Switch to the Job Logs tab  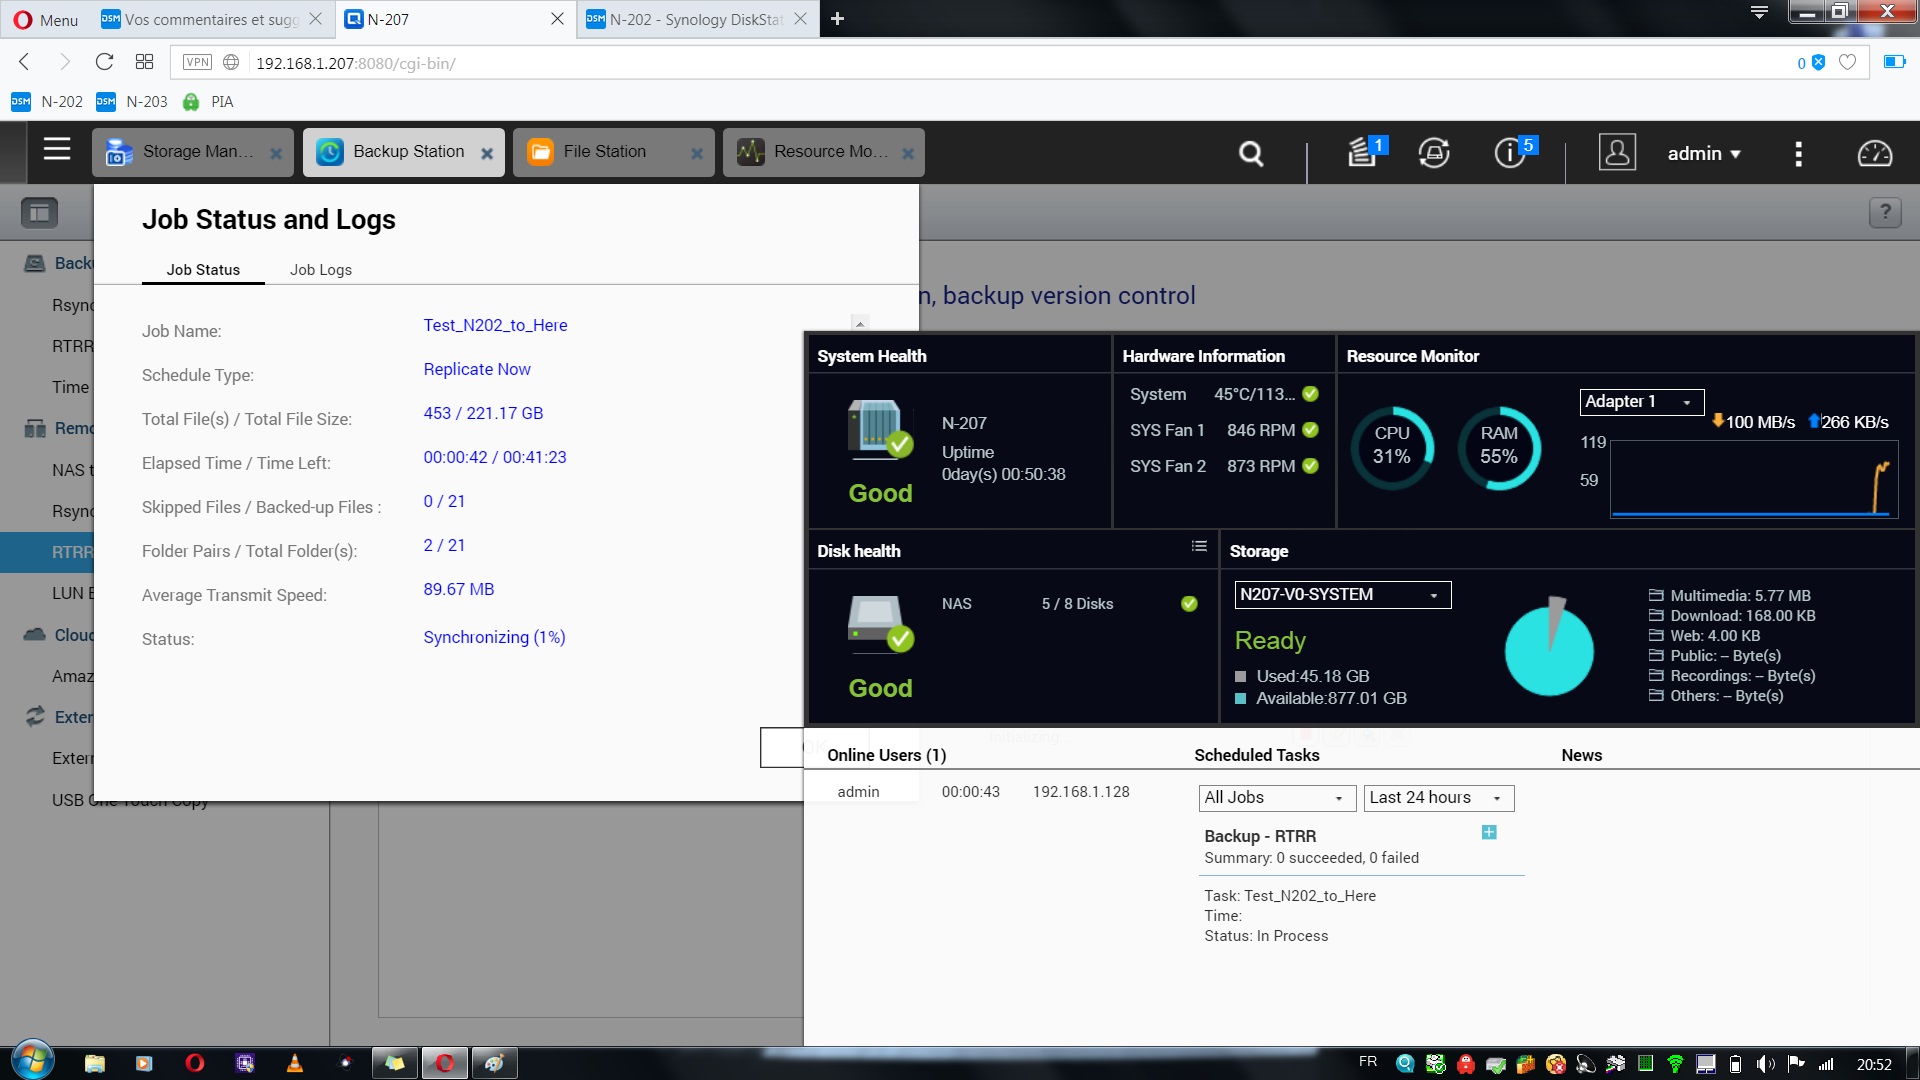[x=320, y=270]
